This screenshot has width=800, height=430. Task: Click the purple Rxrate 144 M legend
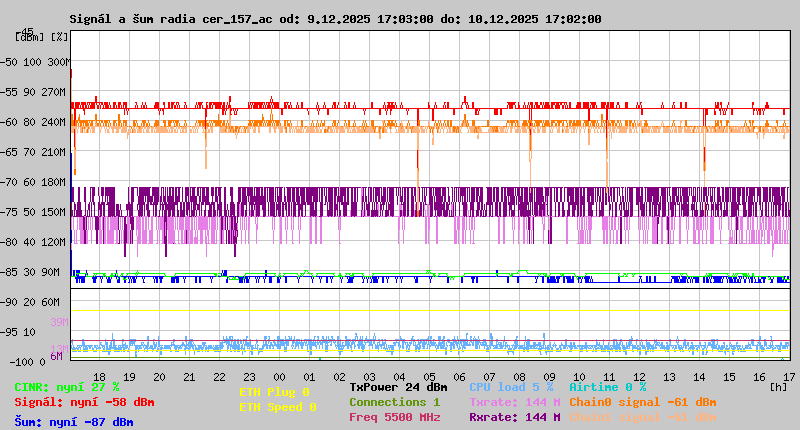[514, 417]
